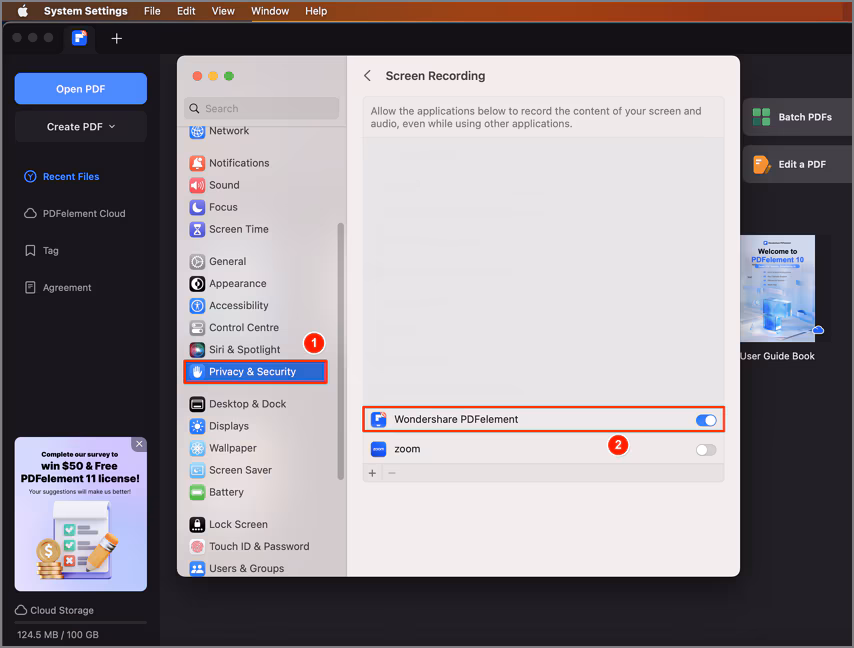This screenshot has width=854, height=648.
Task: Click the zoom app icon in list
Action: tap(378, 449)
